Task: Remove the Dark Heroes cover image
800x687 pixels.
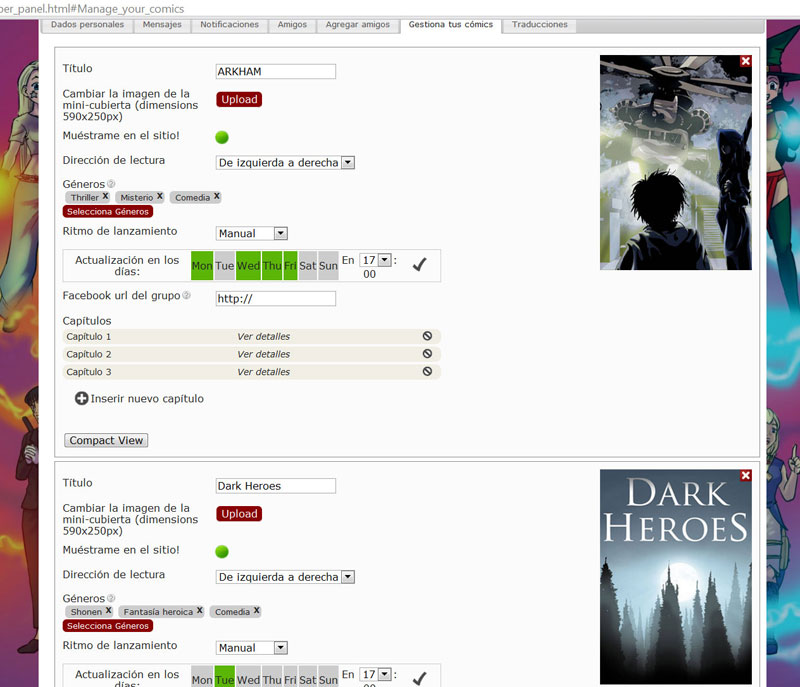Action: 745,476
